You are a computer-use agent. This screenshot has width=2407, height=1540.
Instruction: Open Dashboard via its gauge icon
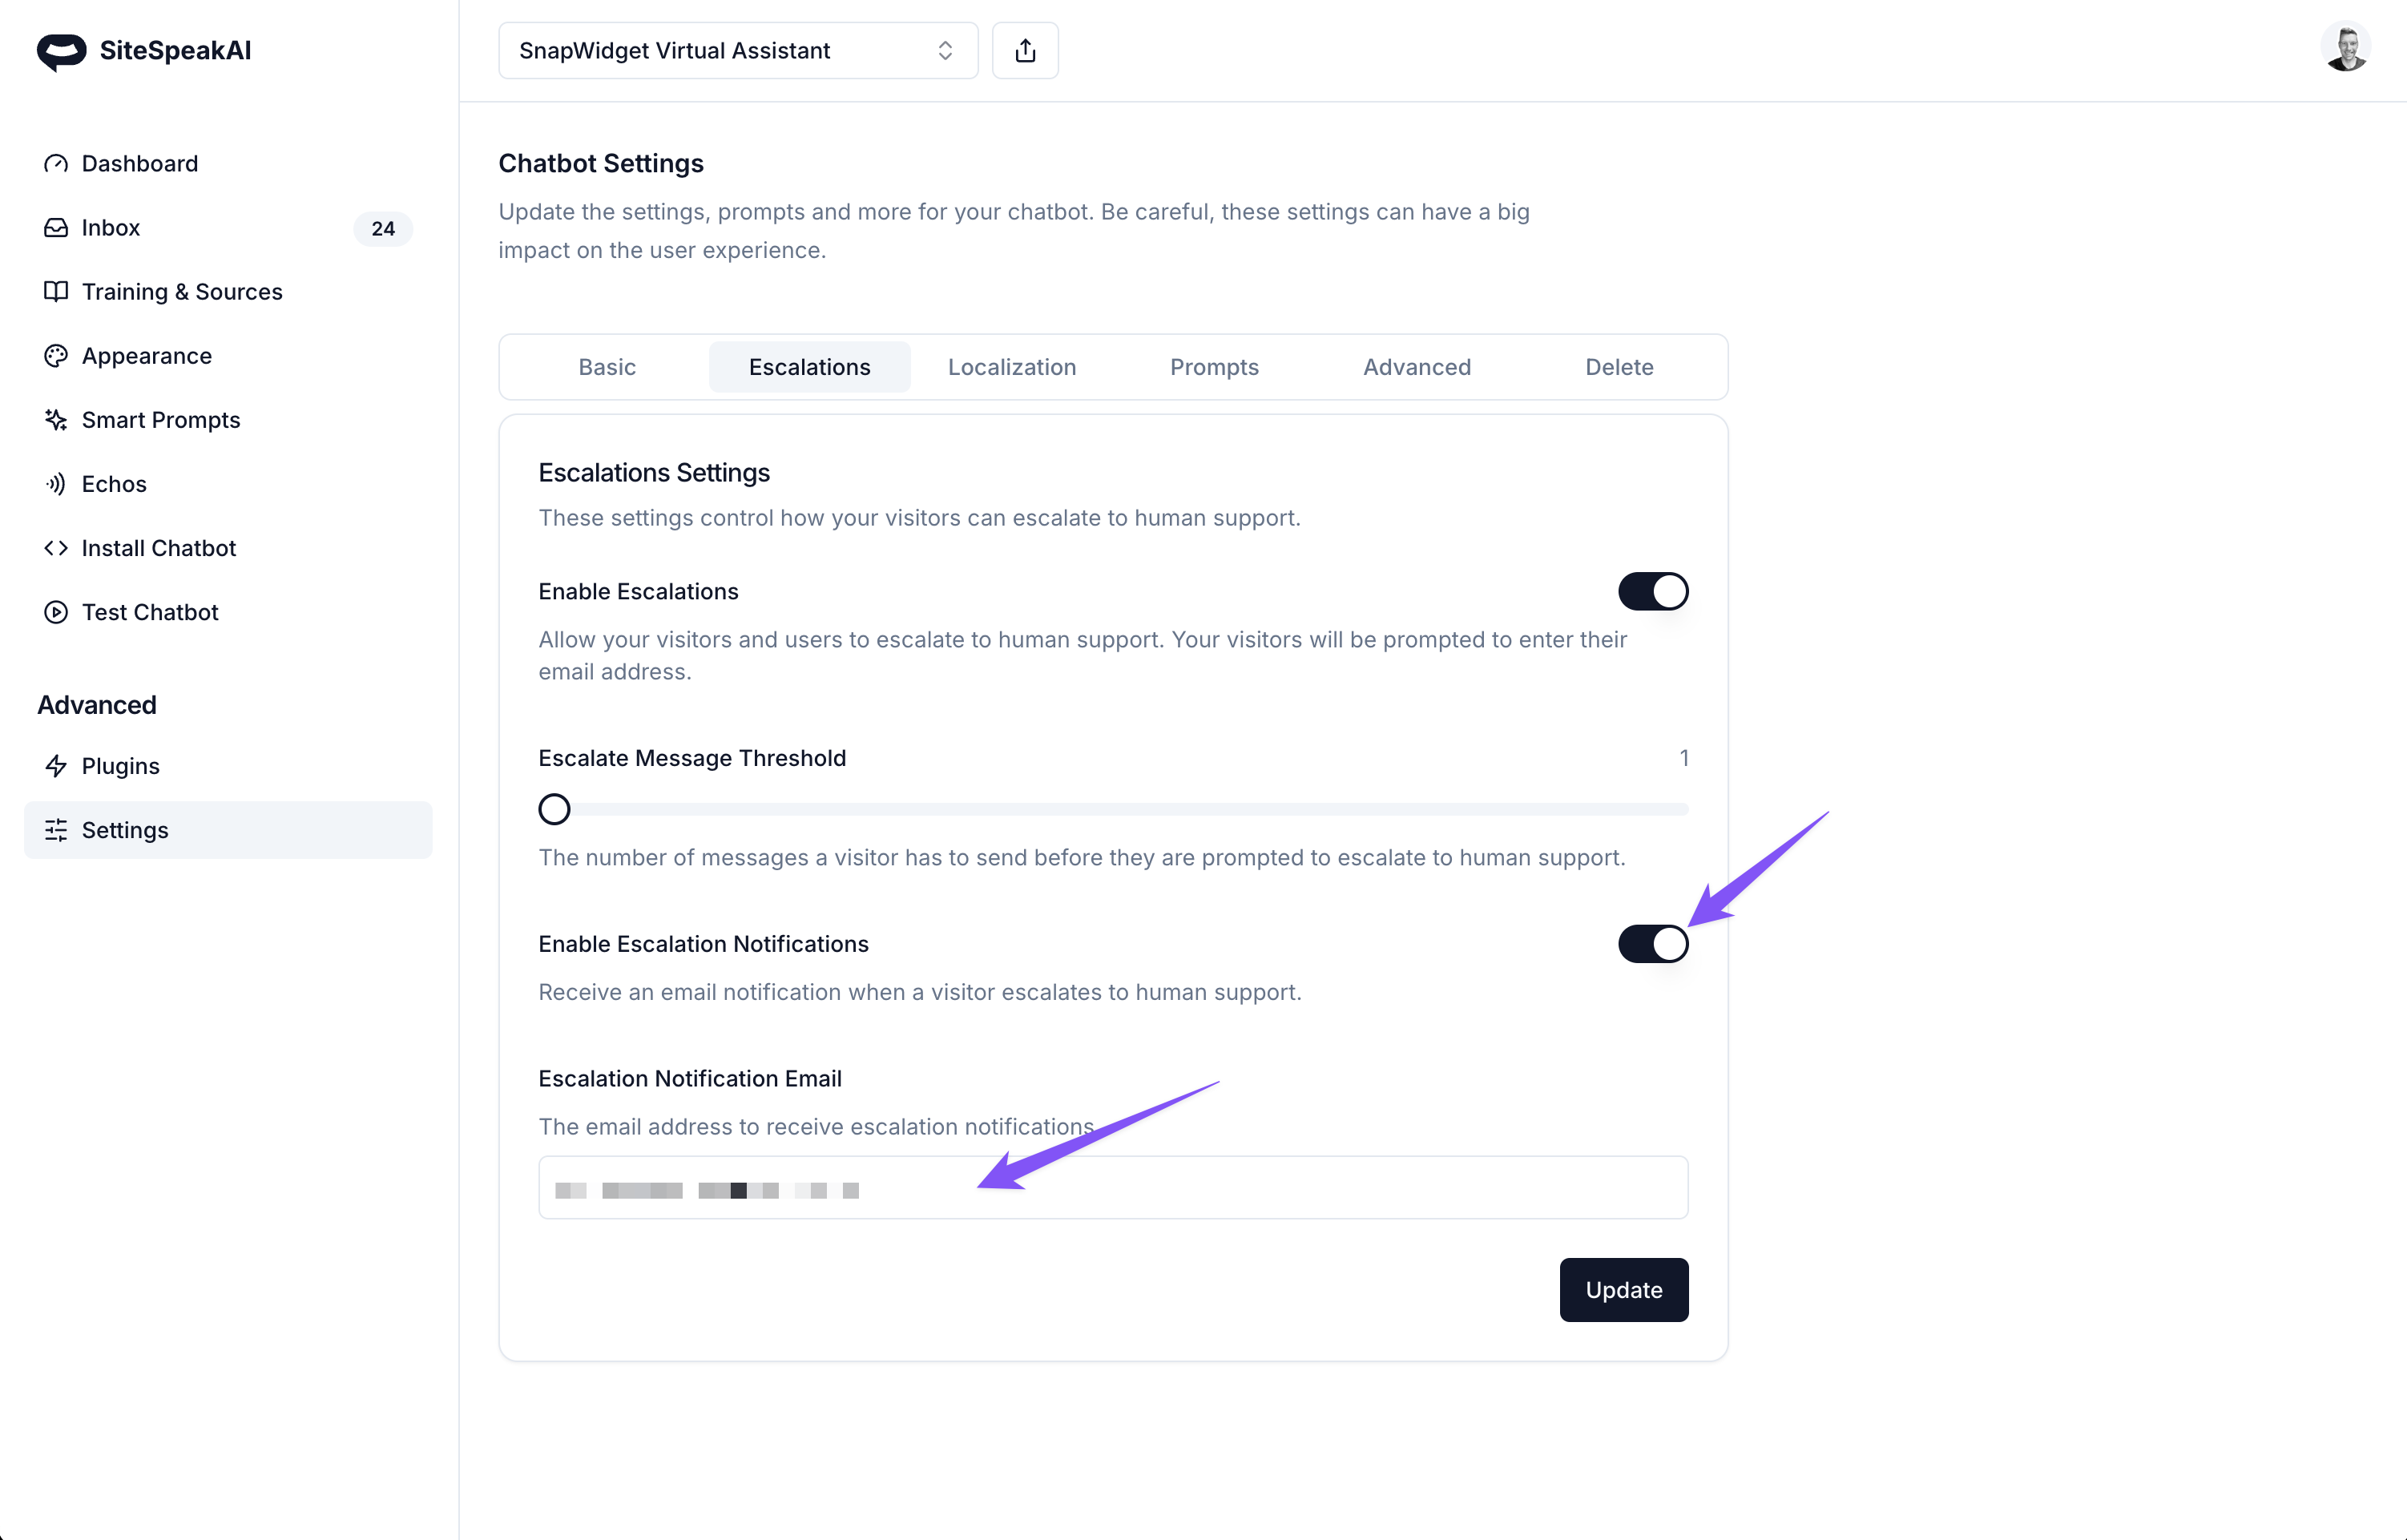click(x=56, y=164)
